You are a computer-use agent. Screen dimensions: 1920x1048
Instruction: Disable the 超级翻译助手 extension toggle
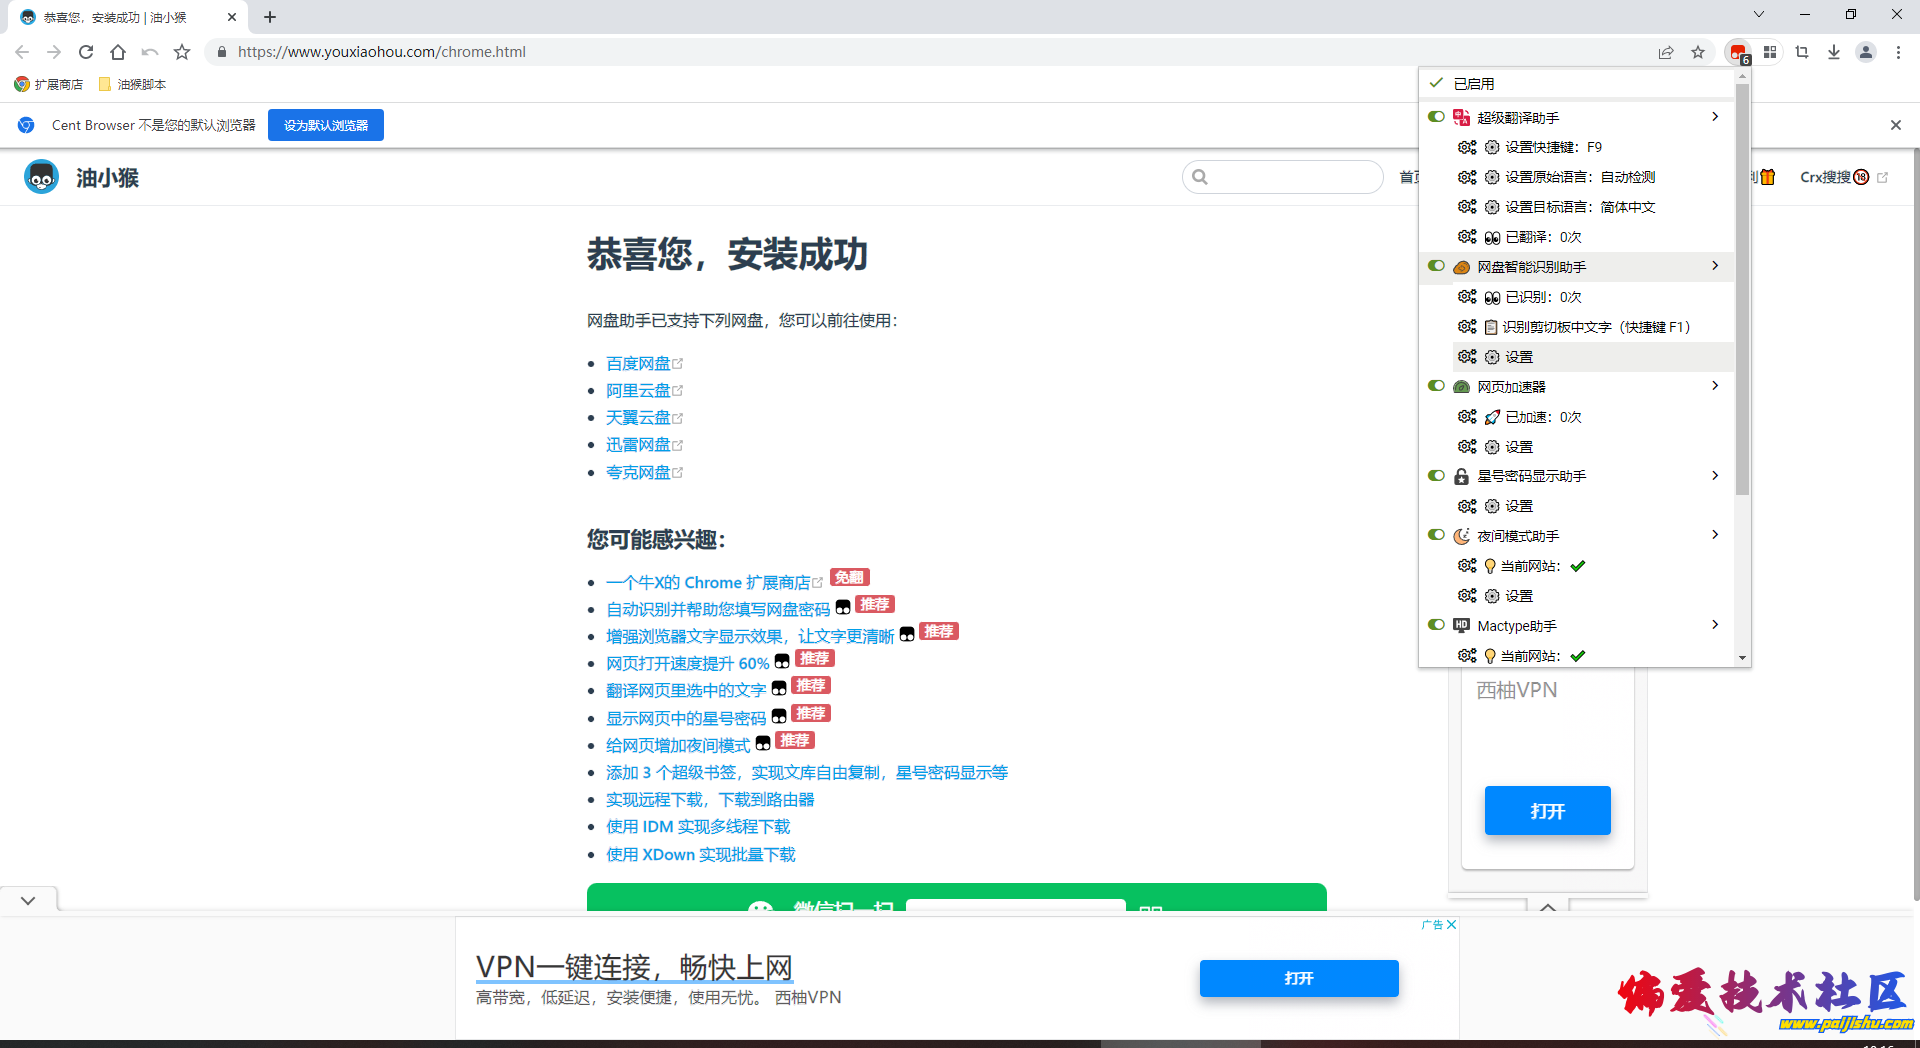point(1437,116)
